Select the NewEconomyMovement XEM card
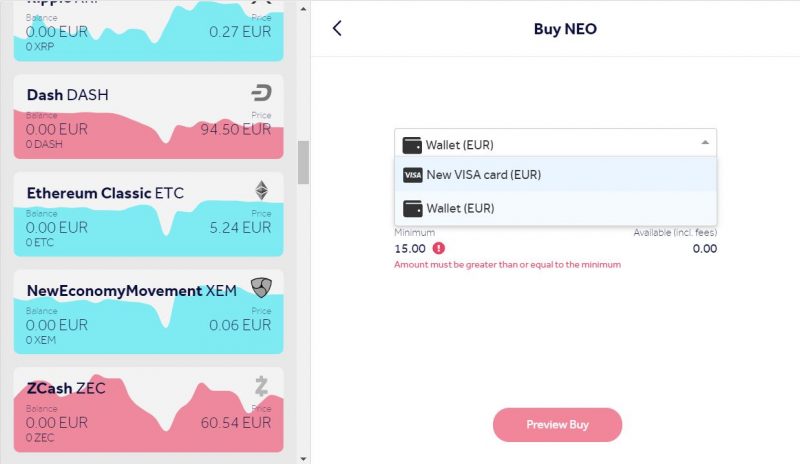The height and width of the screenshot is (464, 800). click(x=148, y=312)
